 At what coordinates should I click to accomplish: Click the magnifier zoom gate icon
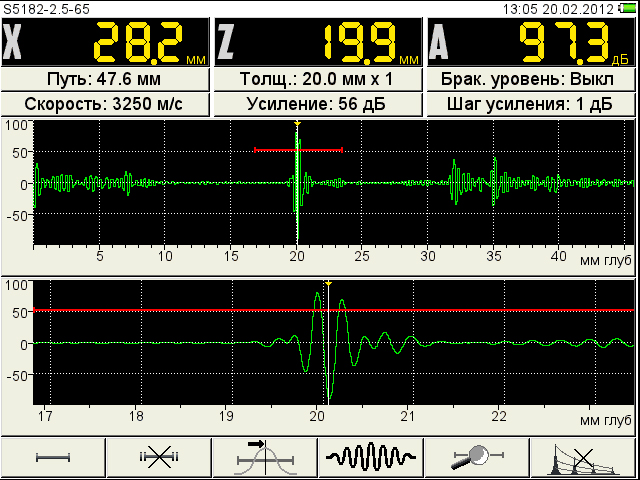[477, 458]
